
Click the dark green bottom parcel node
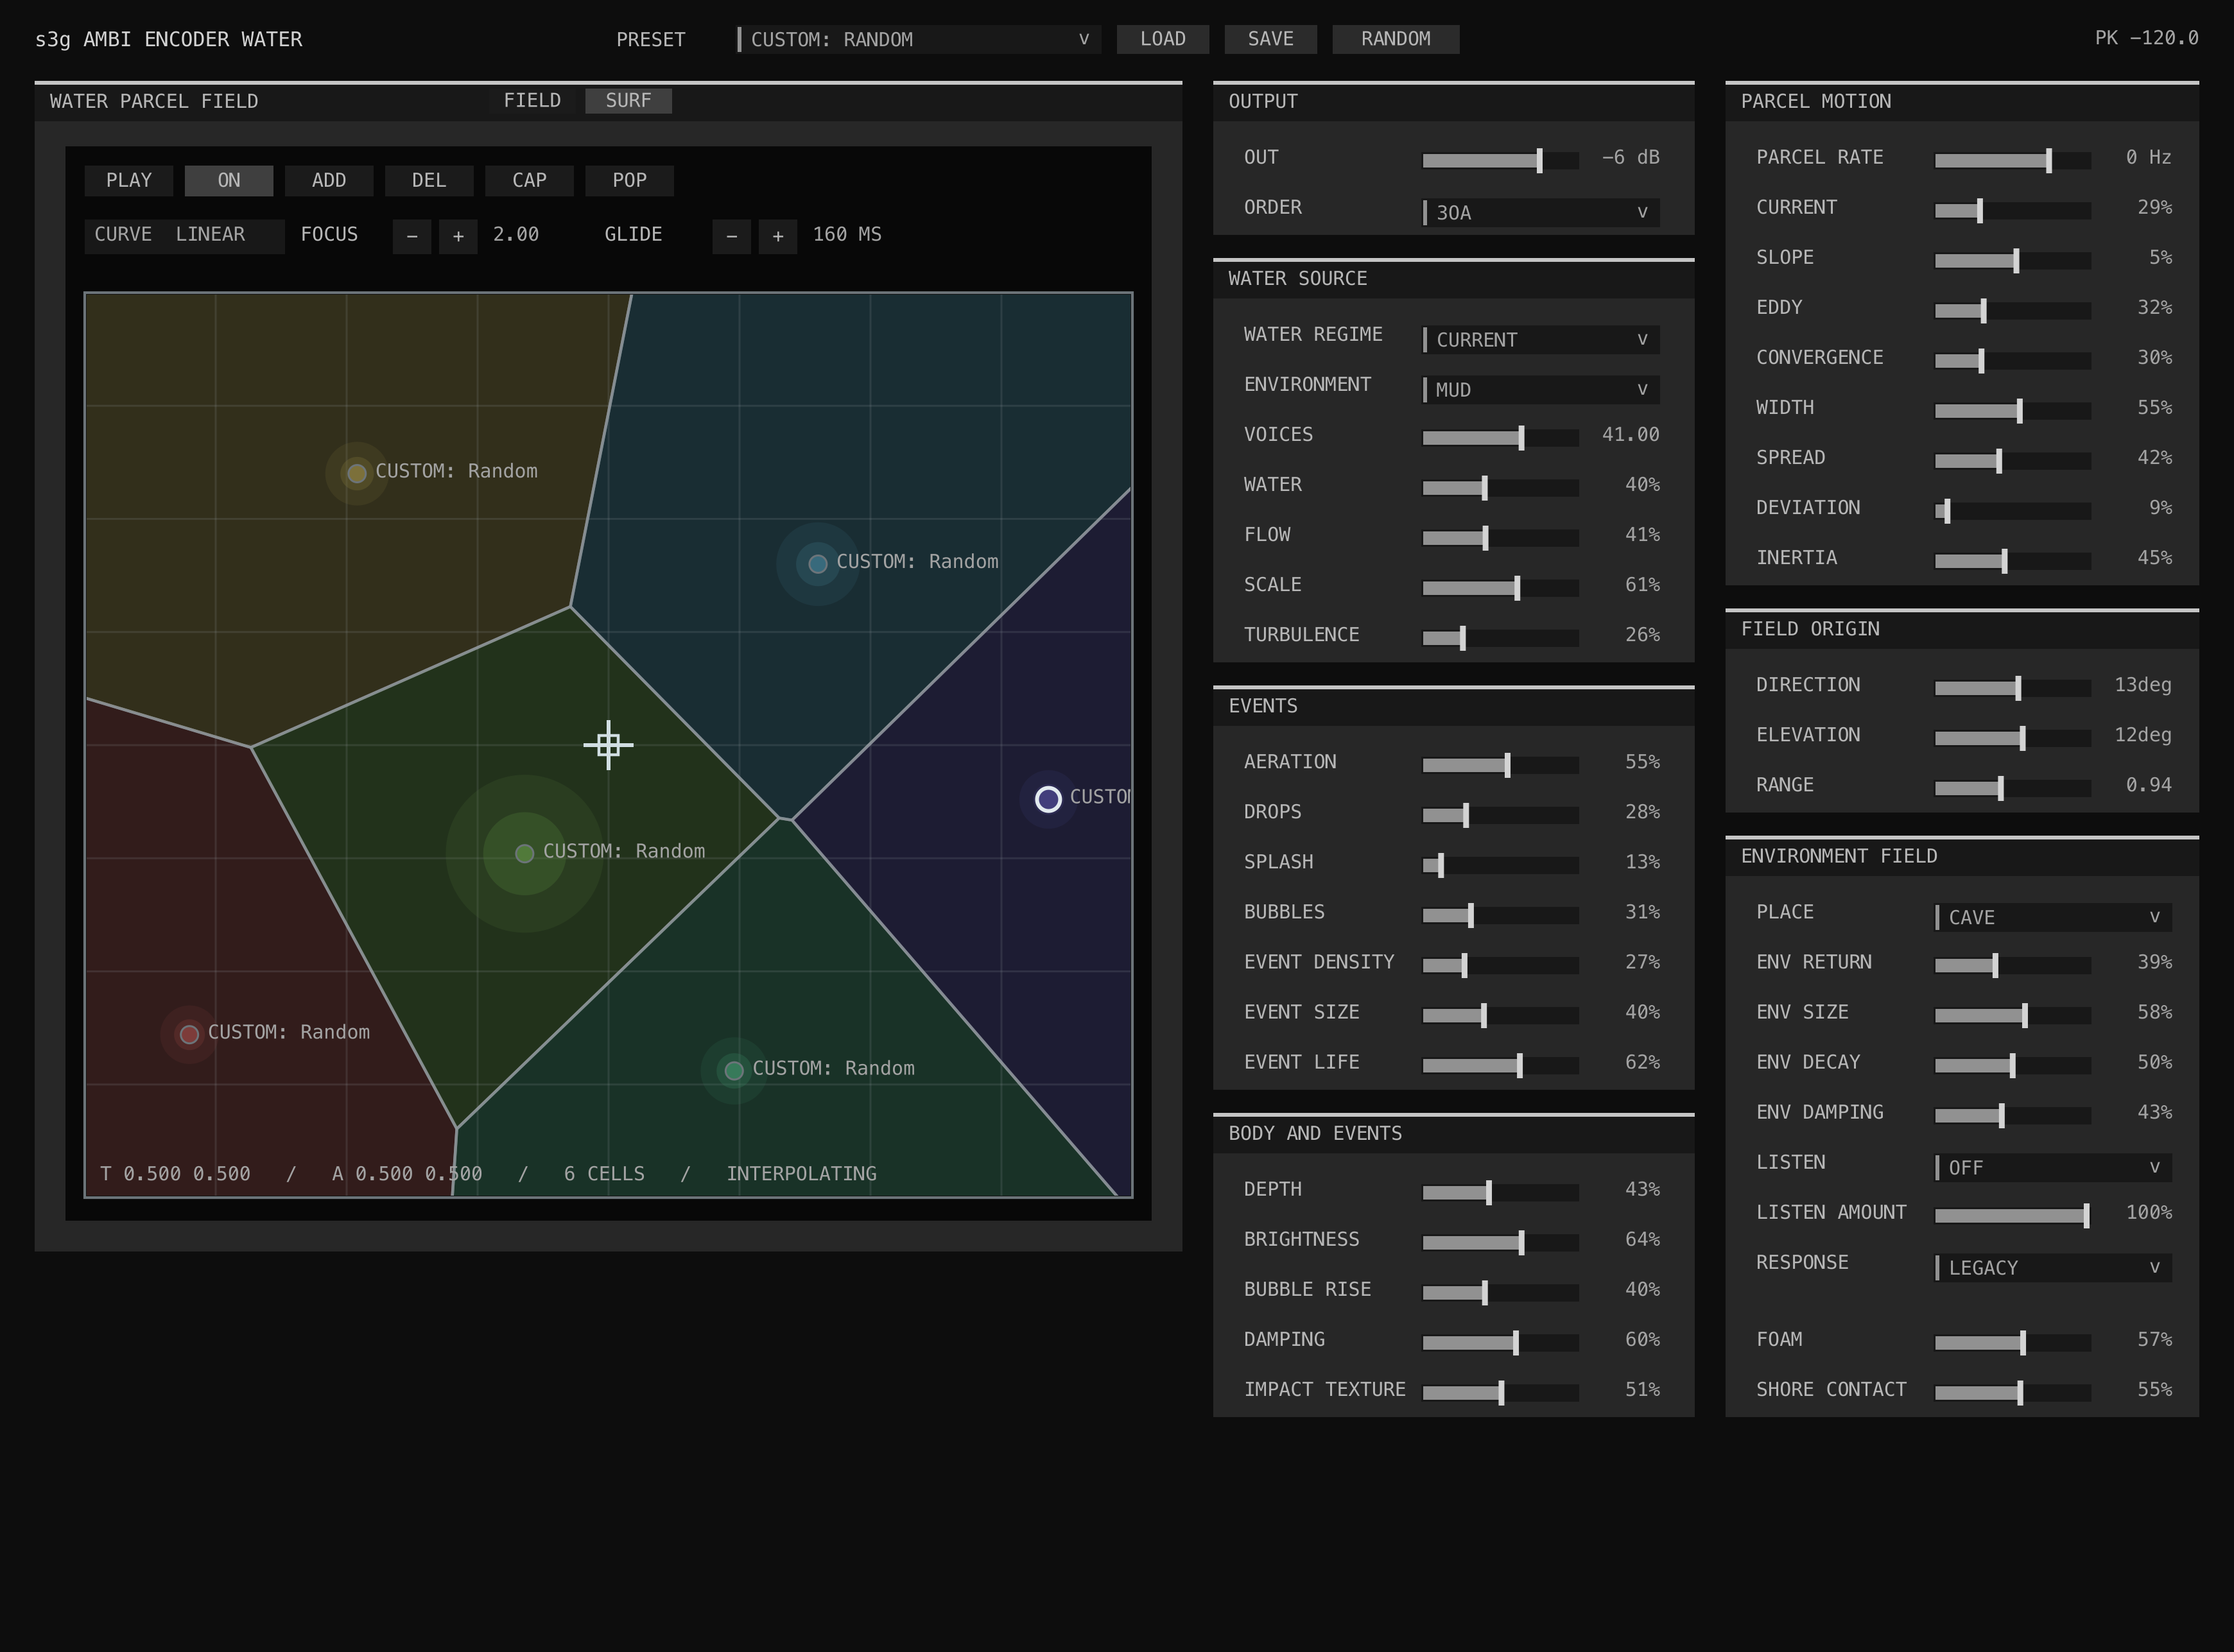734,1071
